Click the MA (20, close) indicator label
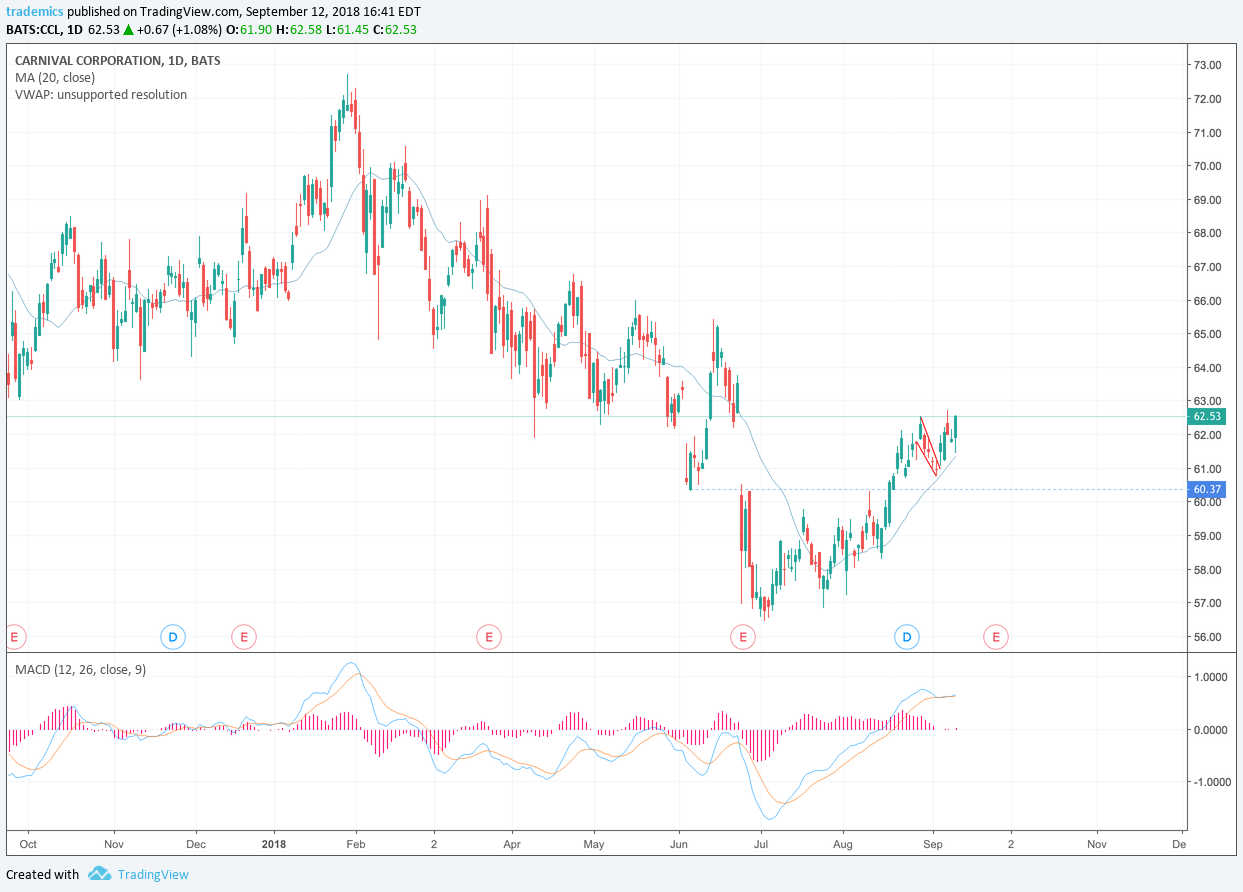 pyautogui.click(x=55, y=78)
